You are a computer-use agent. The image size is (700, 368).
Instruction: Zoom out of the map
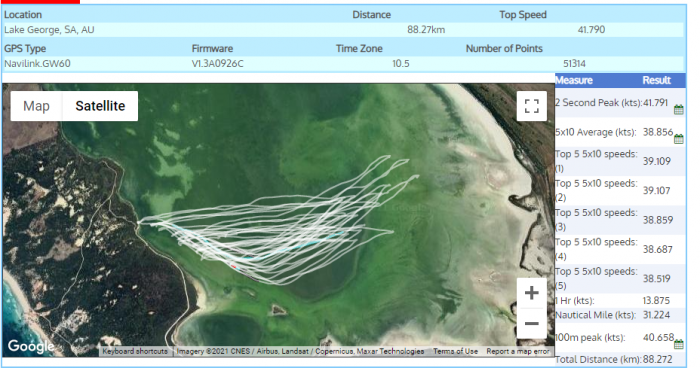pyautogui.click(x=531, y=323)
